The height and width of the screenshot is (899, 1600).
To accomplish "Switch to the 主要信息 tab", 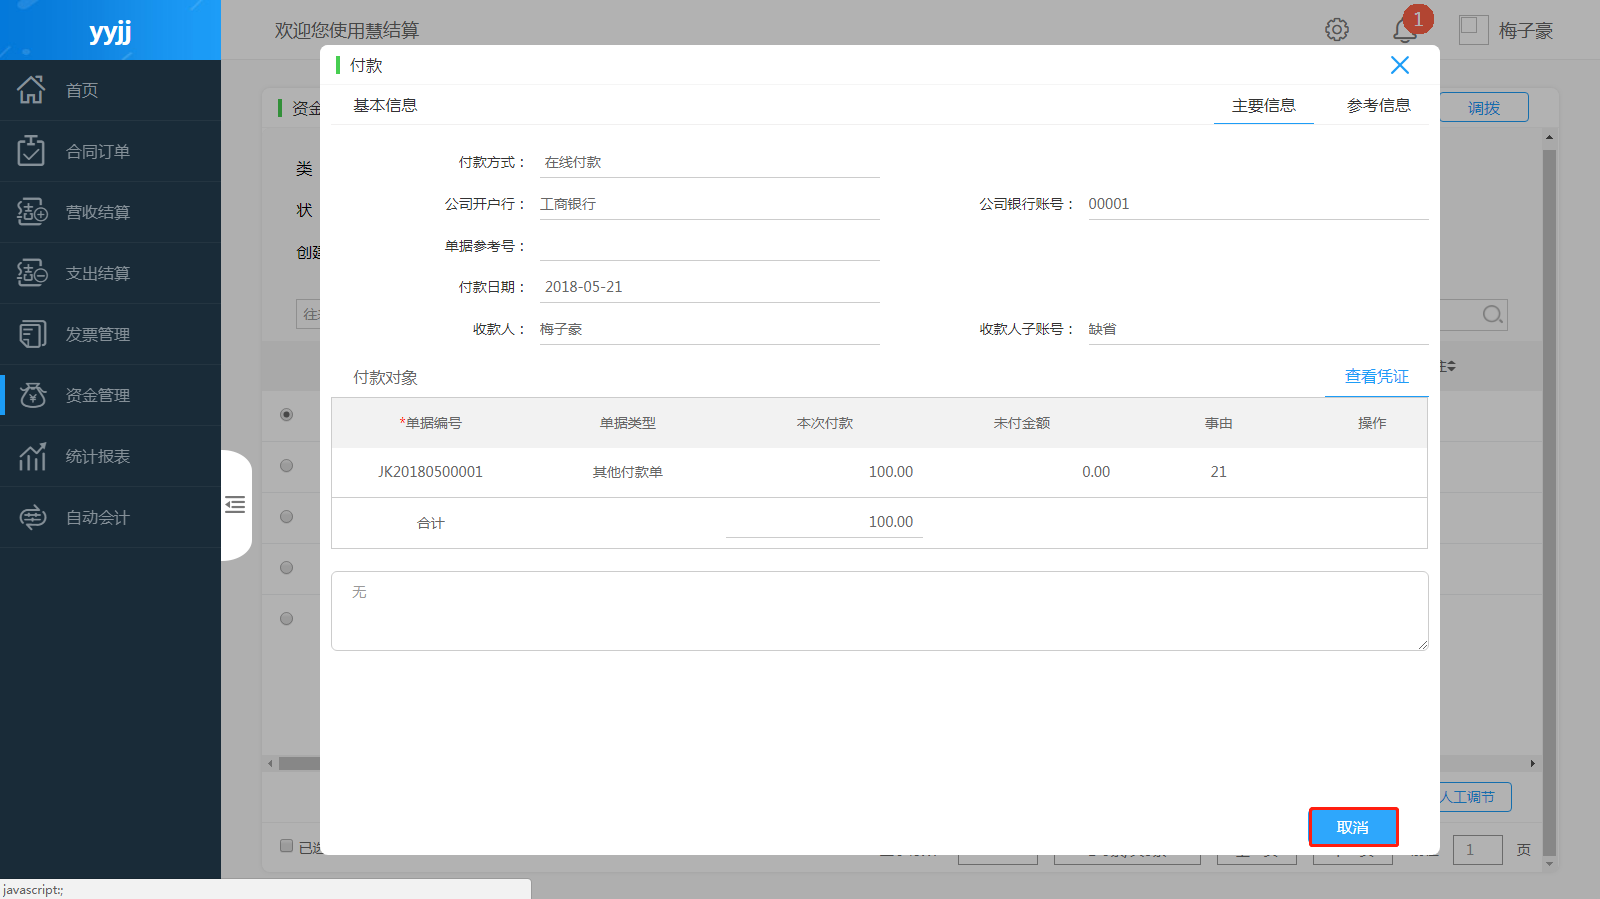I will pos(1263,106).
